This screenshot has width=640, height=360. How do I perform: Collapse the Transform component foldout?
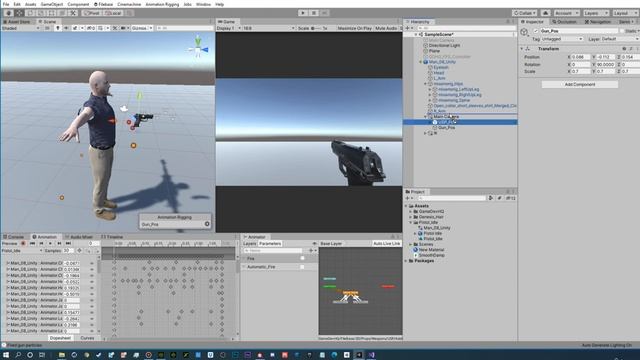pos(522,49)
